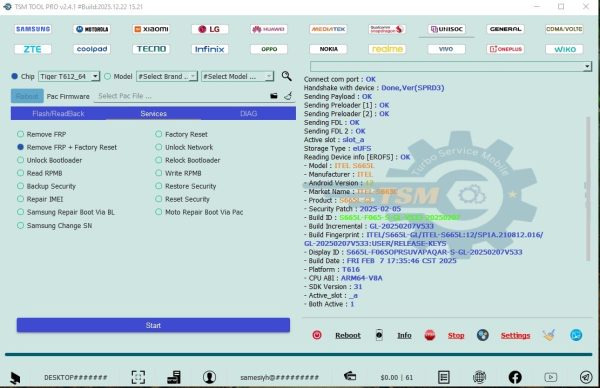Browse for Pac file folder icon

(x=274, y=96)
